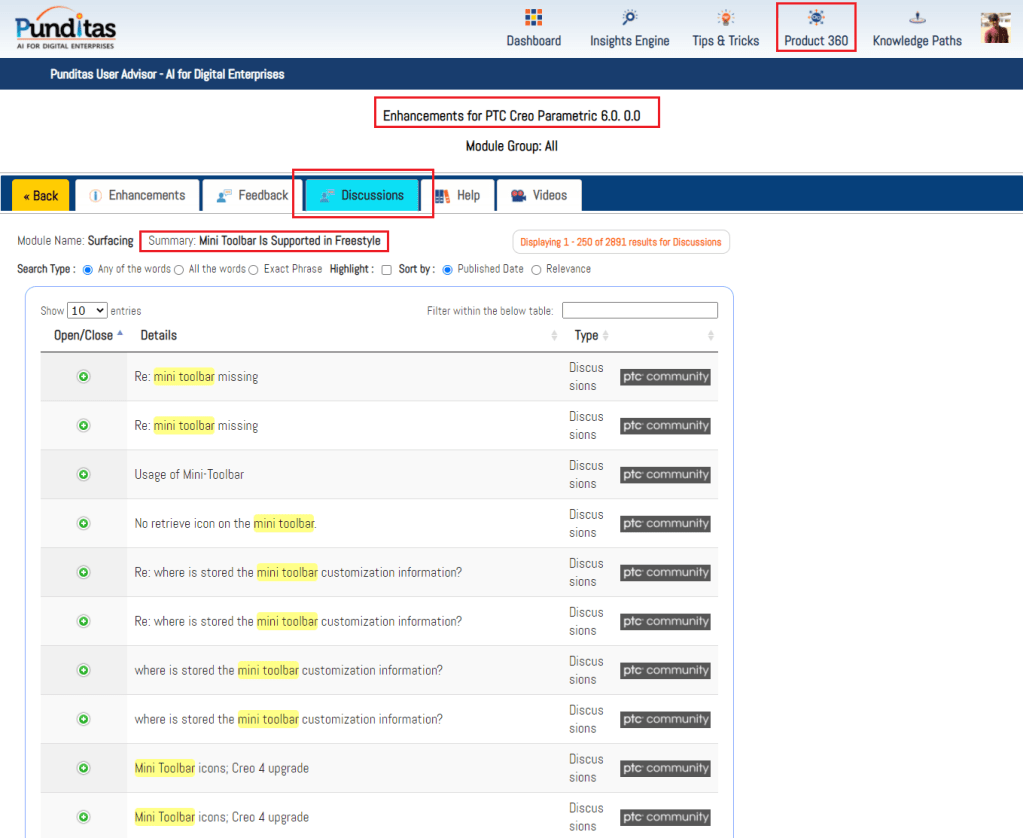Sort by the Type column header

click(x=587, y=335)
